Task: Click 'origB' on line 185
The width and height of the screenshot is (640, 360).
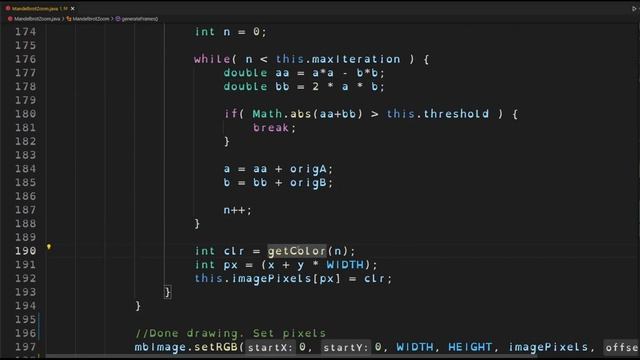Action: coord(308,182)
